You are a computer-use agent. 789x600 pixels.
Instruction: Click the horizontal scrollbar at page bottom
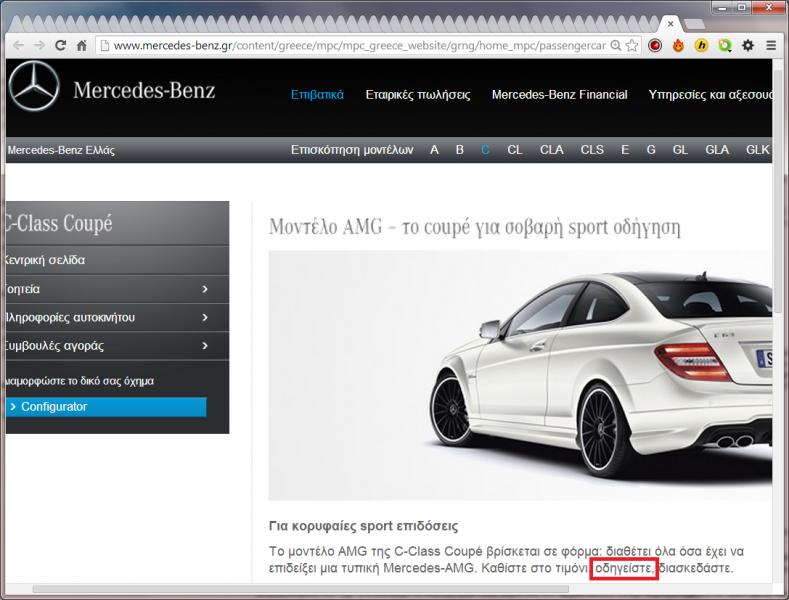[300, 588]
